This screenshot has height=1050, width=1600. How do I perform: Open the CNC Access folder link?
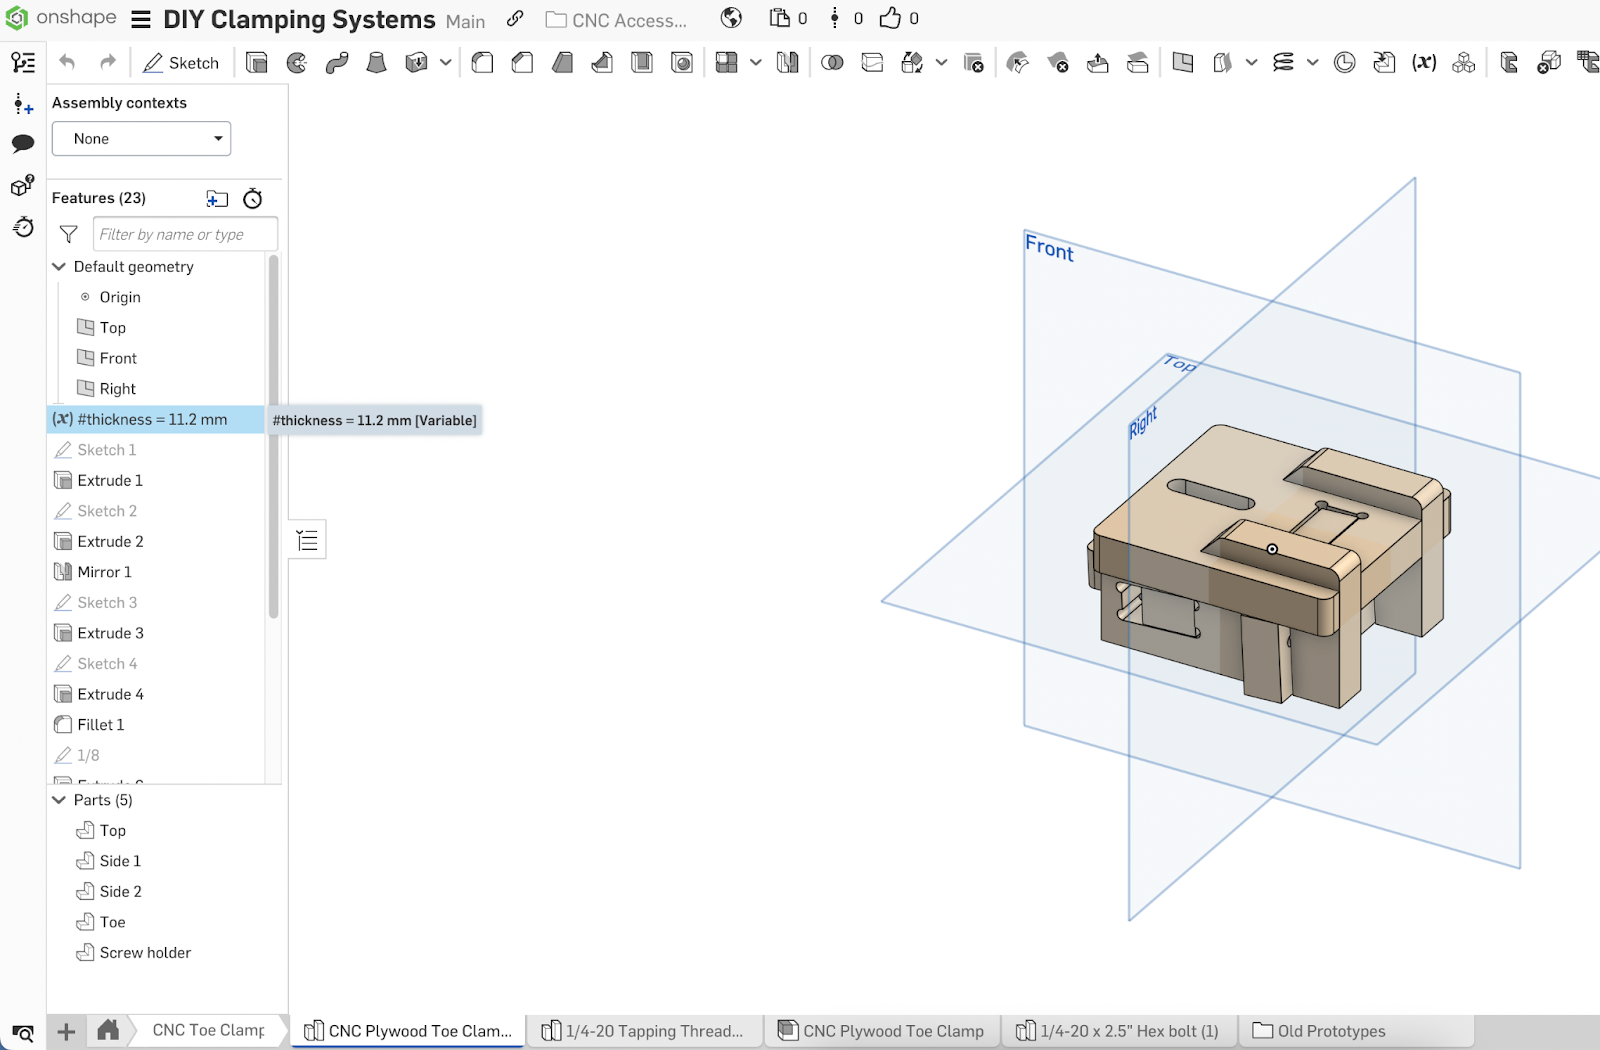point(617,20)
